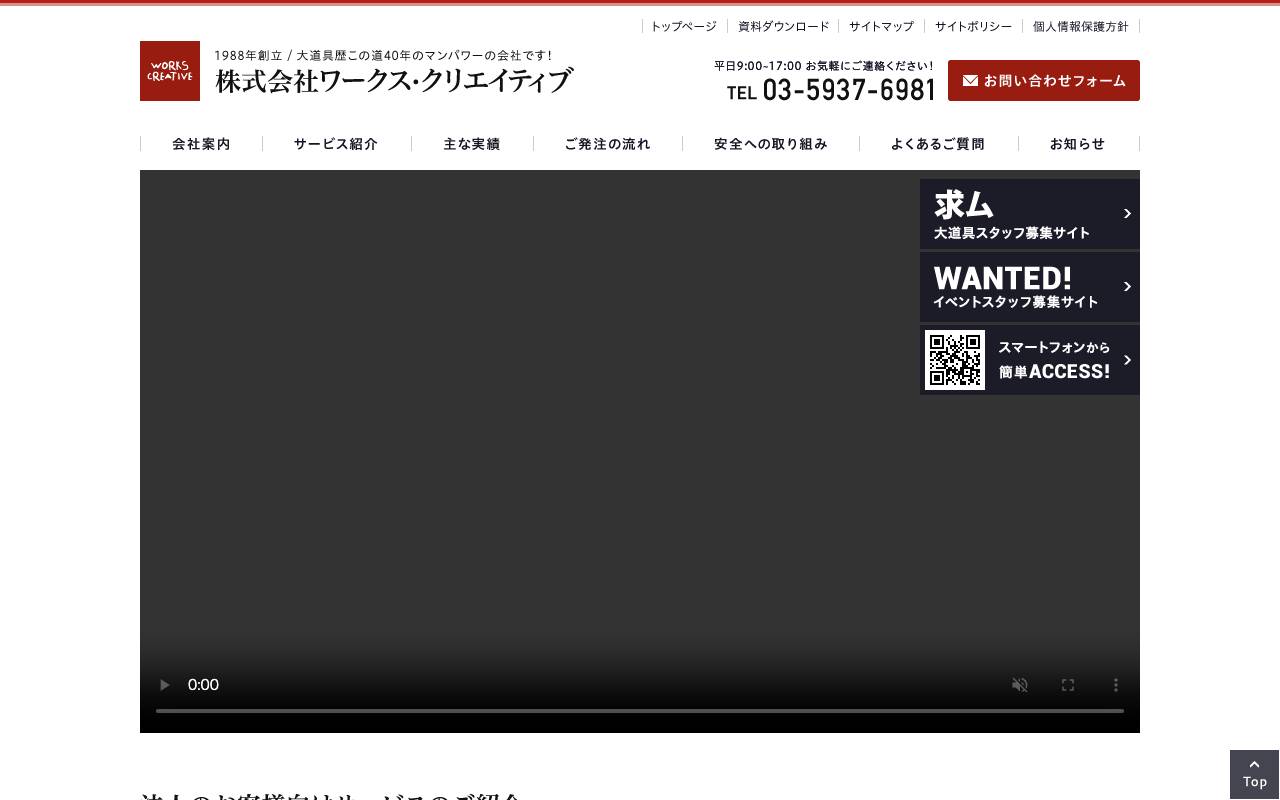Image resolution: width=1280 pixels, height=800 pixels.
Task: Open 主な実績 page
Action: (x=472, y=144)
